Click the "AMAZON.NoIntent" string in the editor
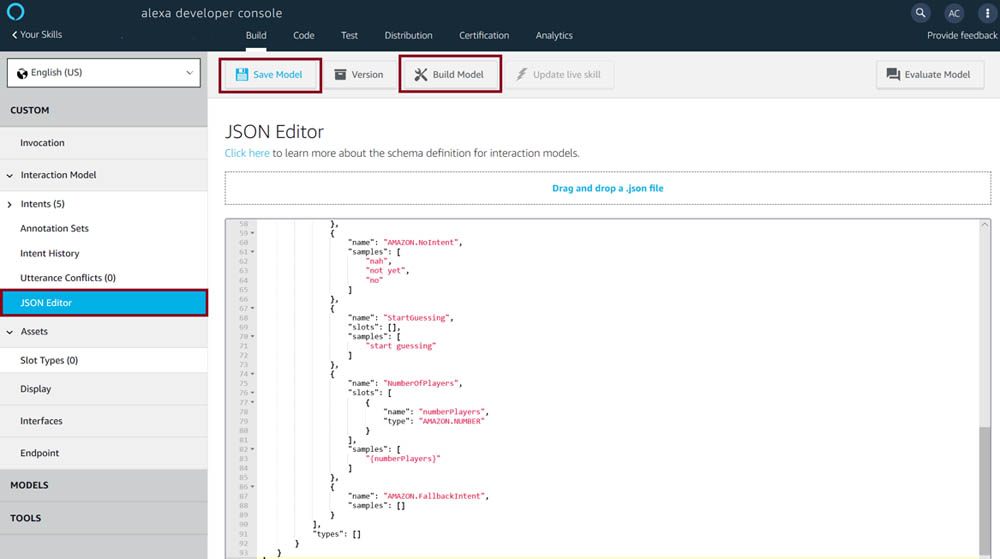 pyautogui.click(x=421, y=243)
